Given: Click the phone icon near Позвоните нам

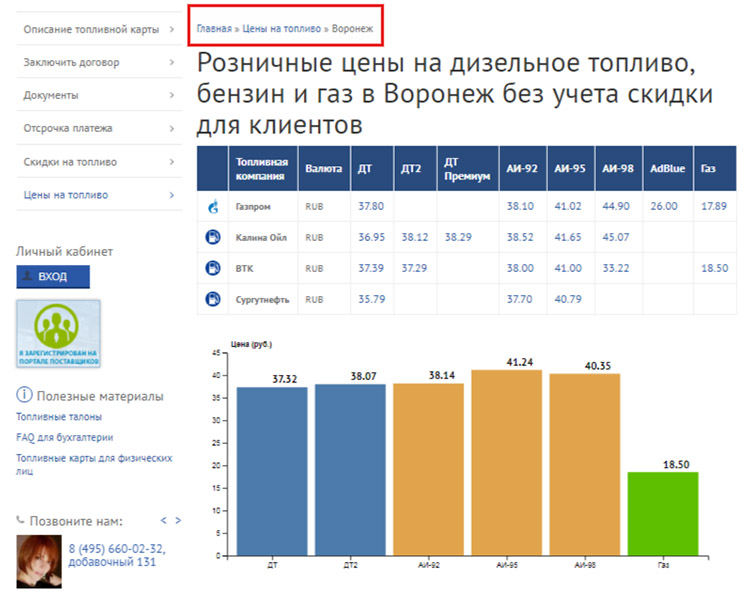Looking at the screenshot, I should point(21,520).
